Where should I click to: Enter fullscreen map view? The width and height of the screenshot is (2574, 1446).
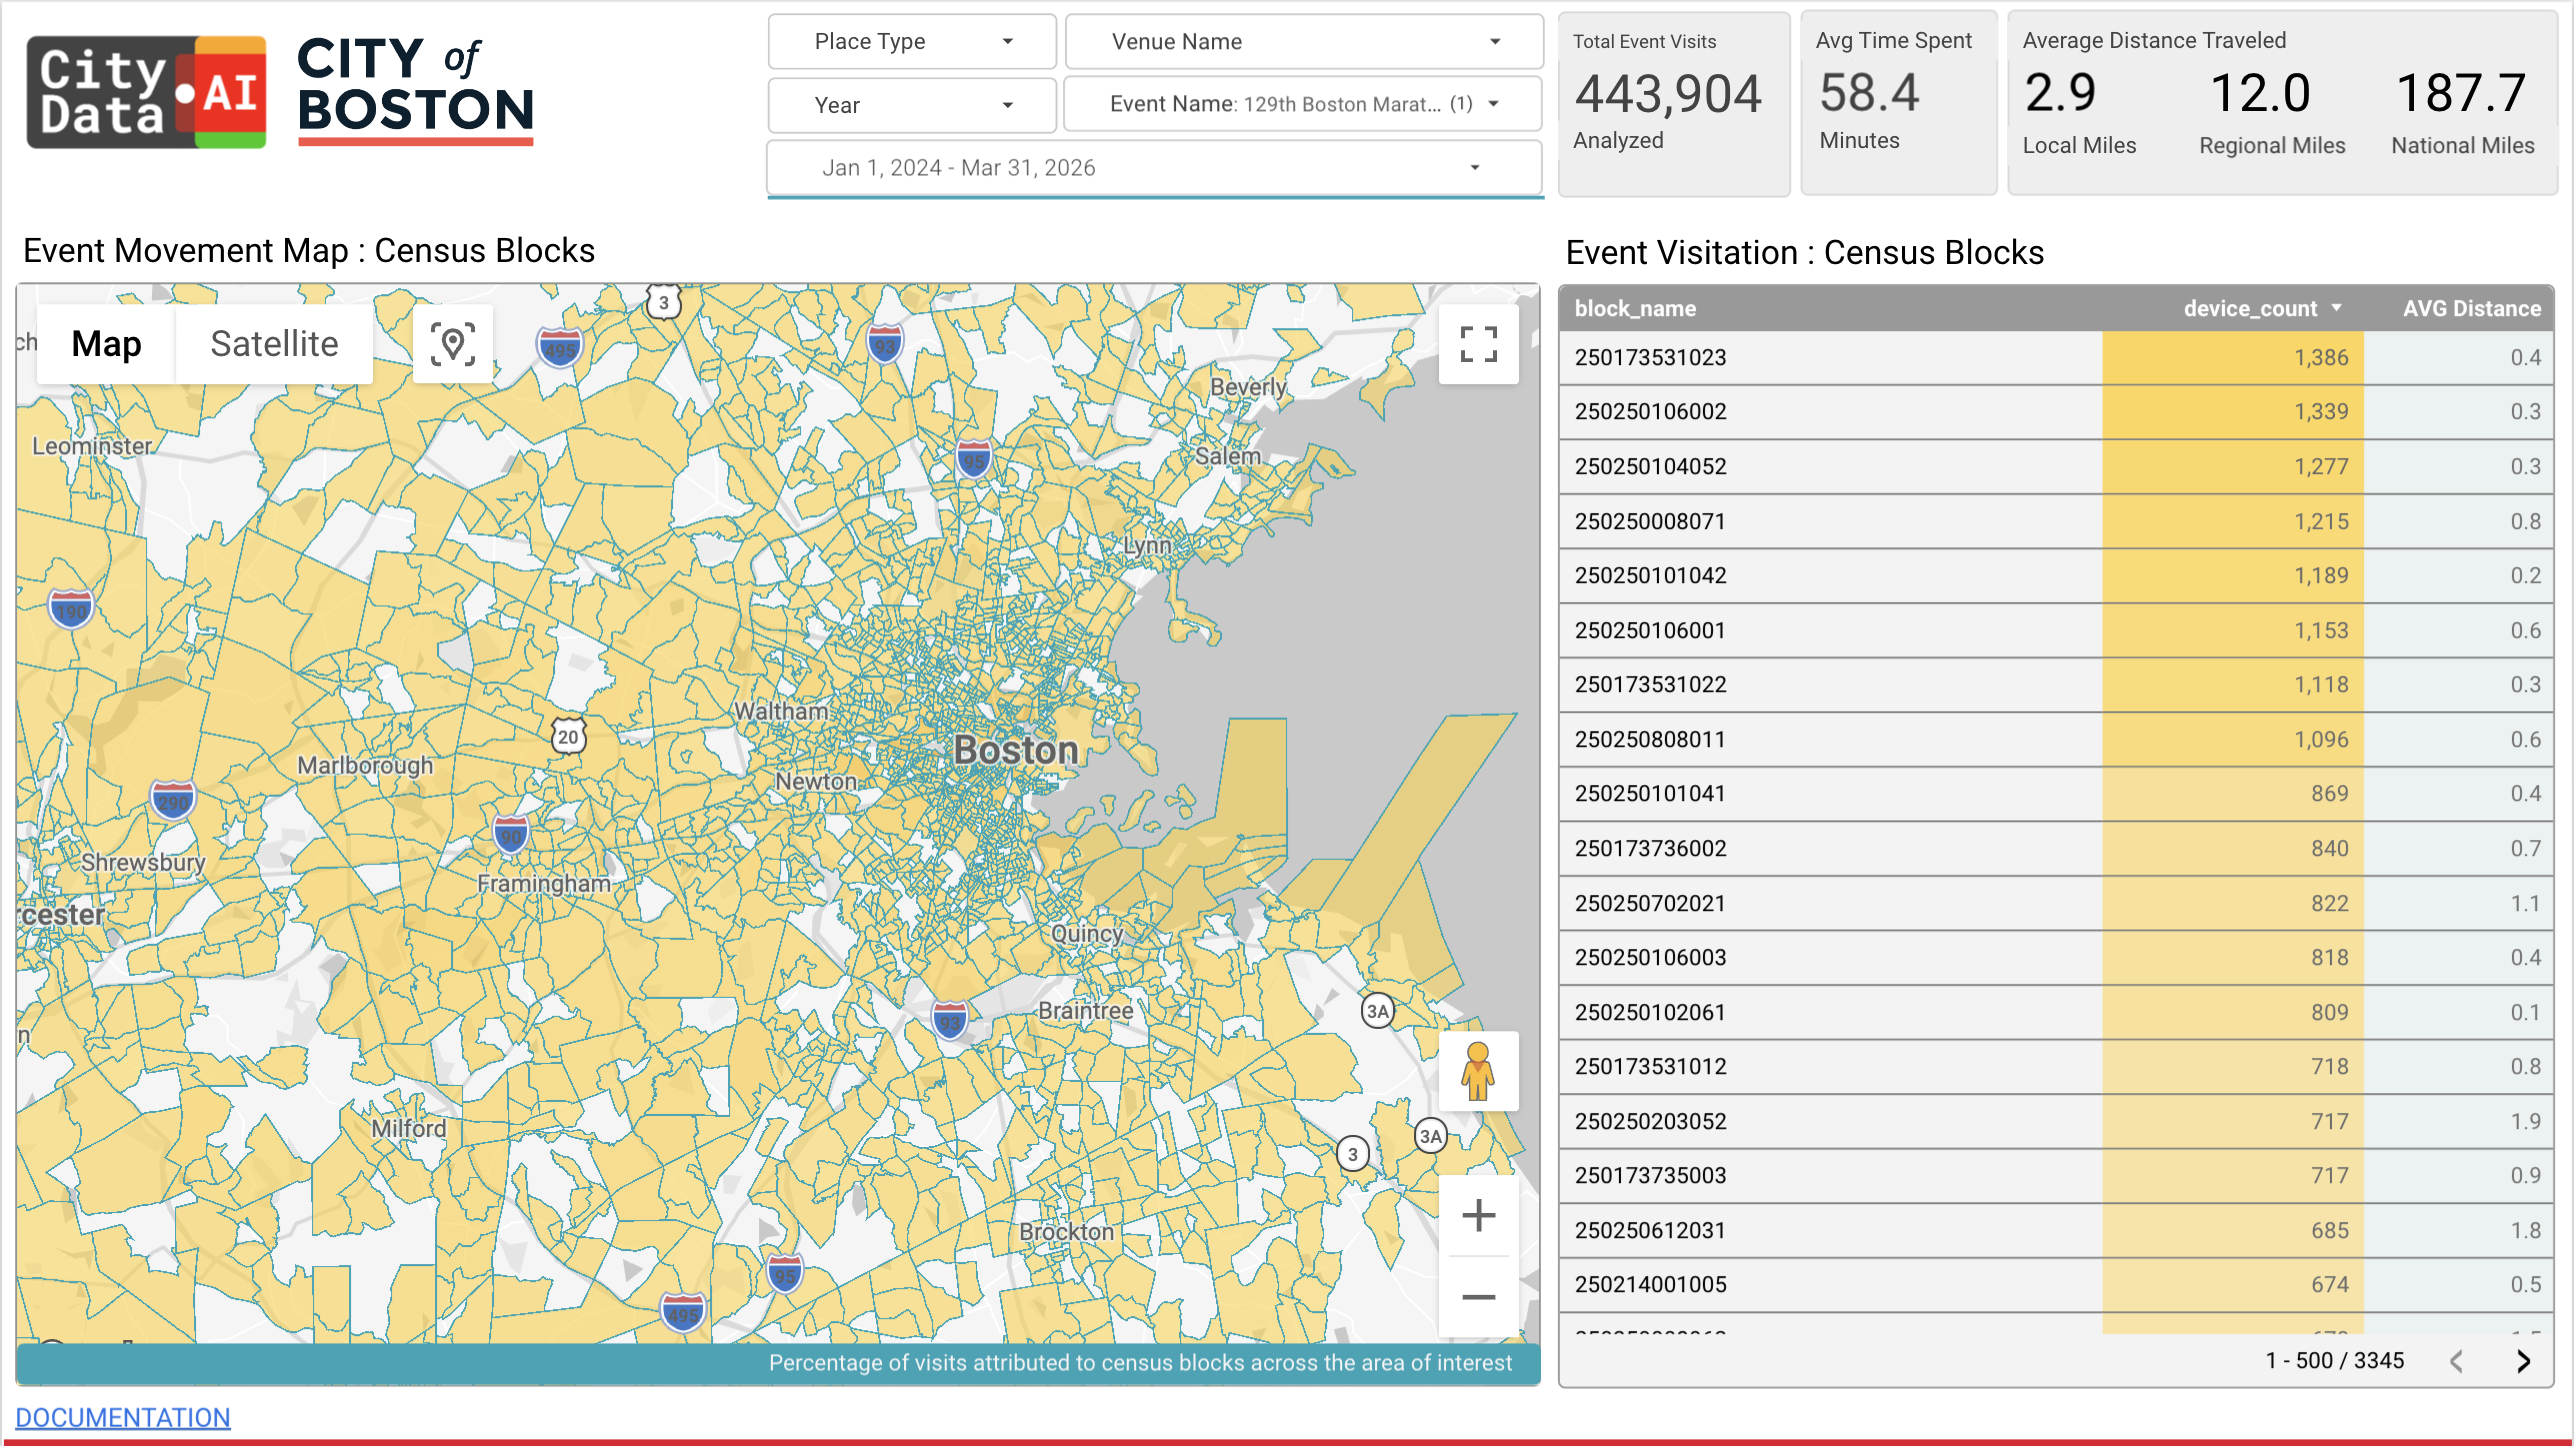pos(1478,344)
